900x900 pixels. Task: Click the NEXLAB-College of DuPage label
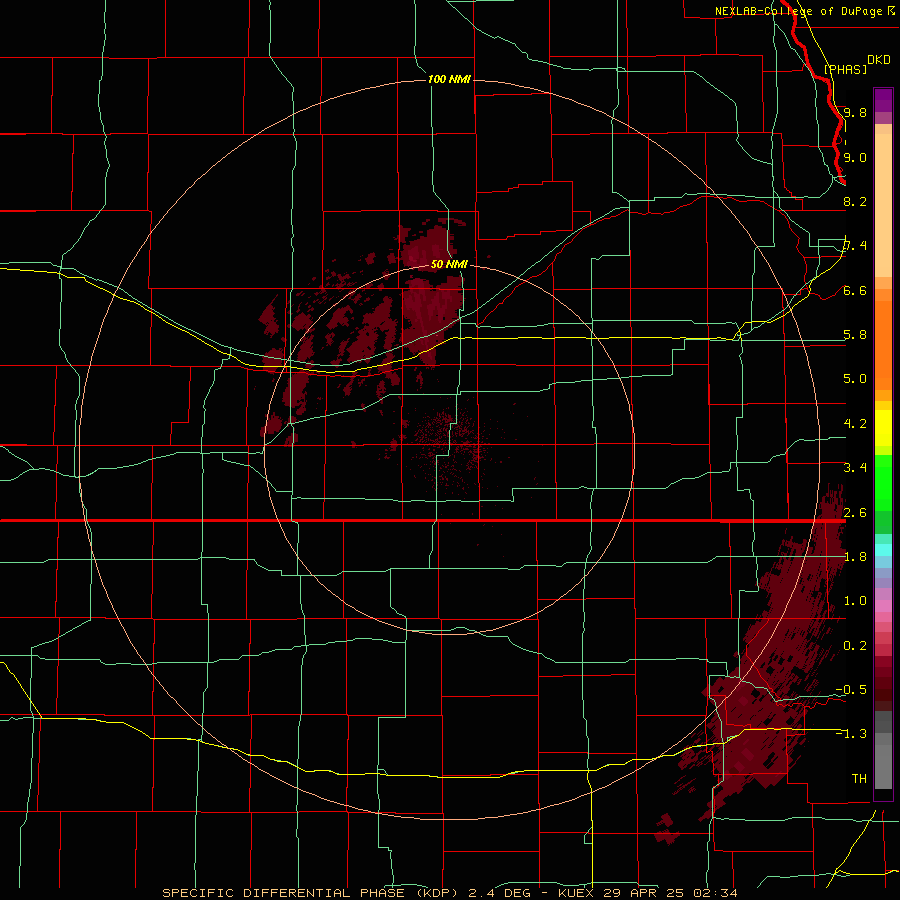pyautogui.click(x=798, y=11)
